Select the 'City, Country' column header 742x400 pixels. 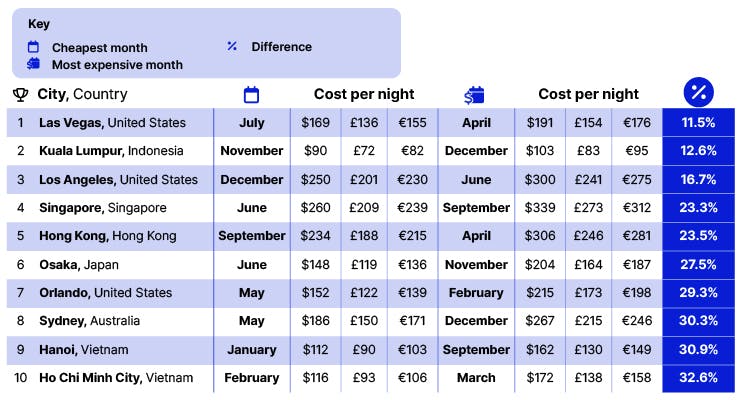coord(83,94)
